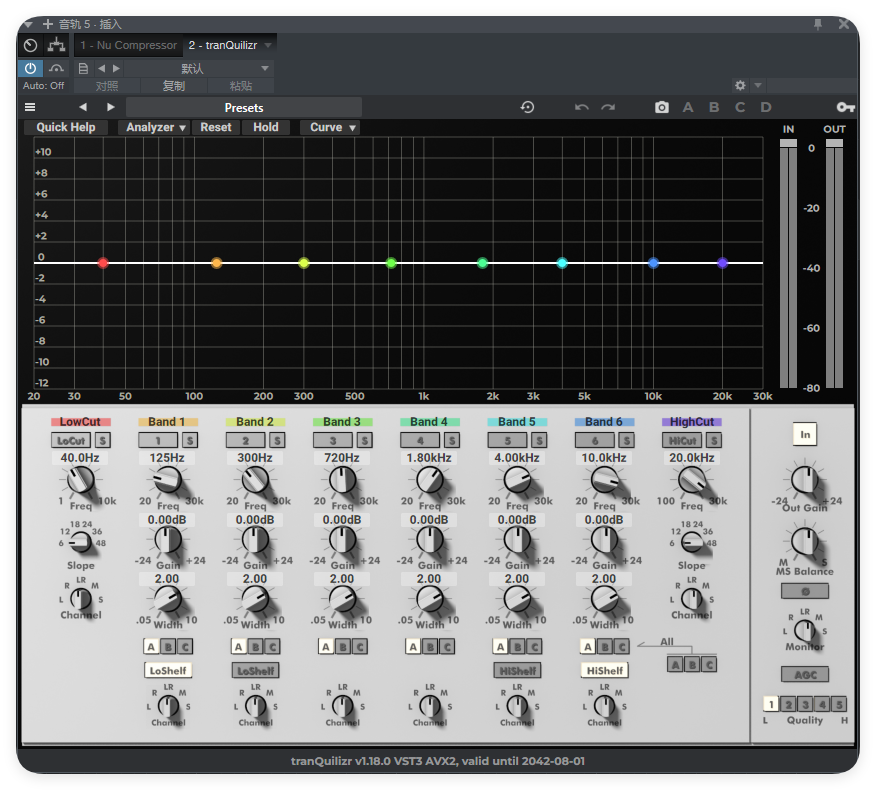This screenshot has height=790, width=876.
Task: Select the cyan Band 5 node
Action: pyautogui.click(x=562, y=263)
